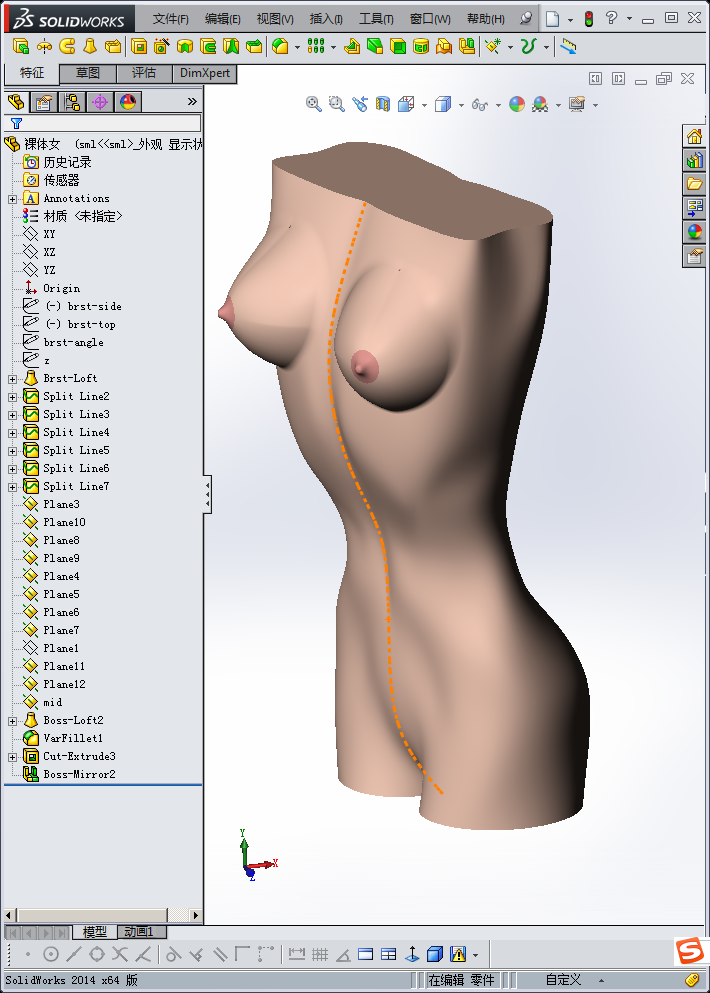Open the Curves dropdown arrow
Image resolution: width=710 pixels, height=993 pixels.
click(x=546, y=47)
